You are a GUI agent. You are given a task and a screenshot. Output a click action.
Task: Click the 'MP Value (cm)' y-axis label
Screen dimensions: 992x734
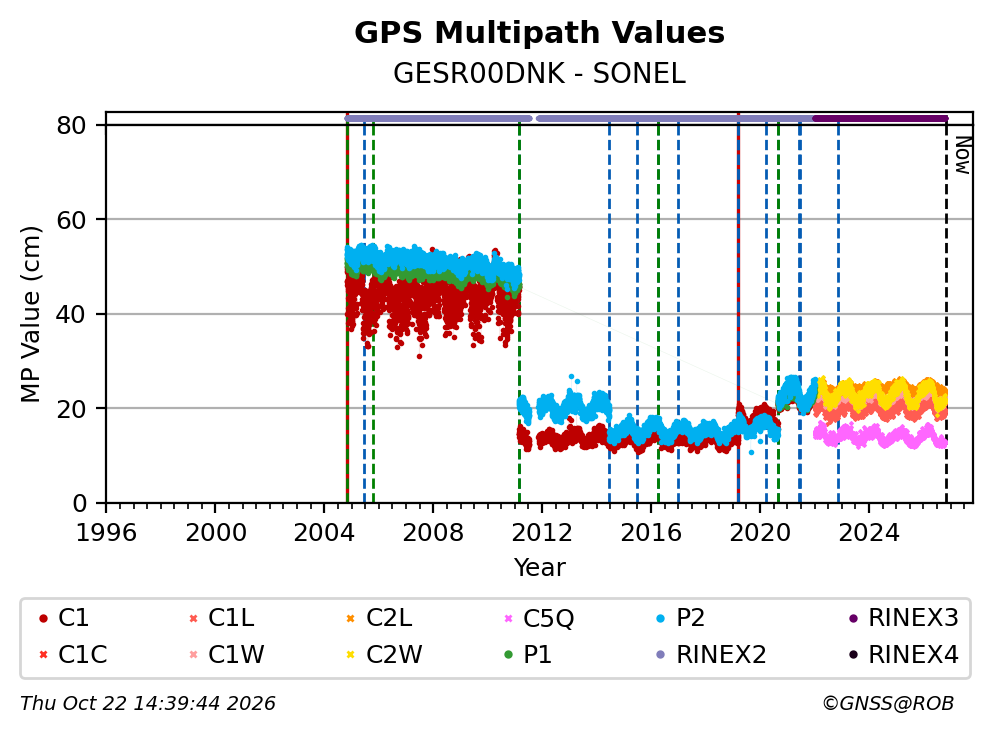(x=30, y=314)
